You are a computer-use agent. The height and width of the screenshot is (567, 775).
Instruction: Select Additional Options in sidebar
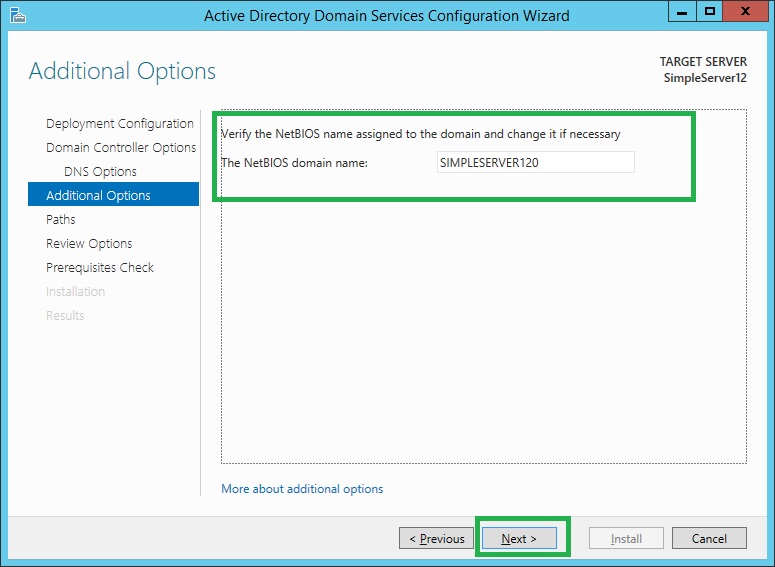coord(114,195)
